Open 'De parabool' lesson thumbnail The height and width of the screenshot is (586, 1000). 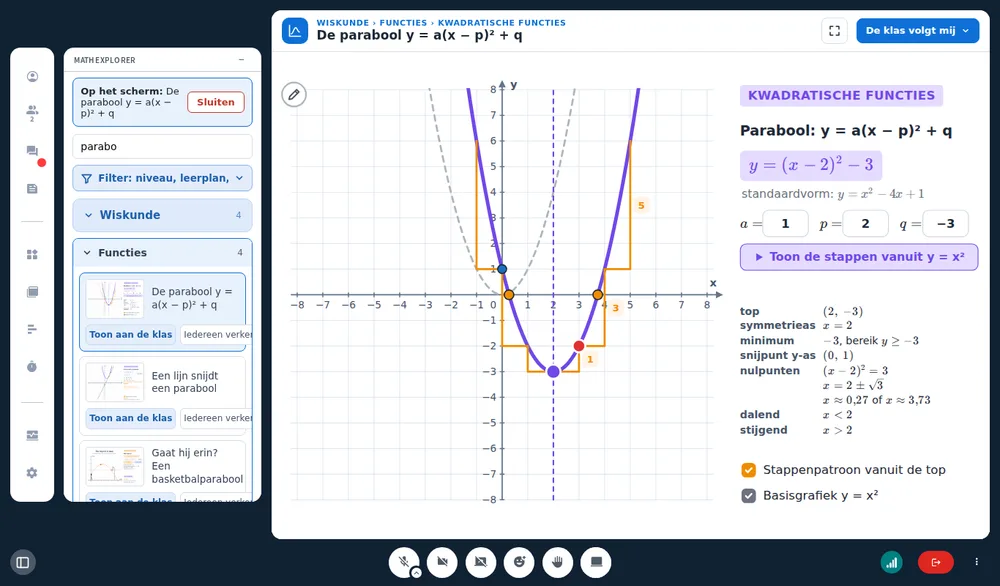(115, 298)
